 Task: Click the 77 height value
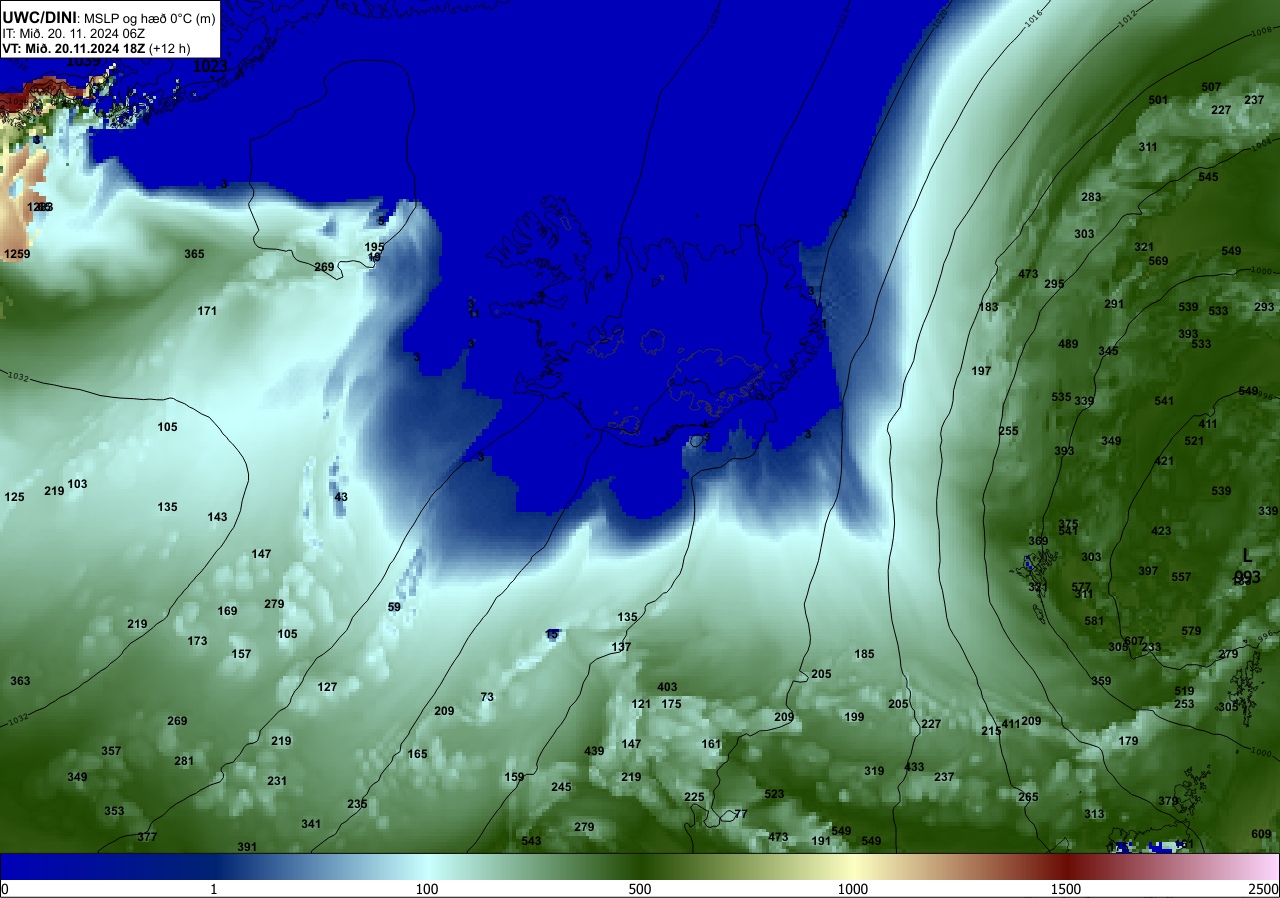tap(740, 814)
